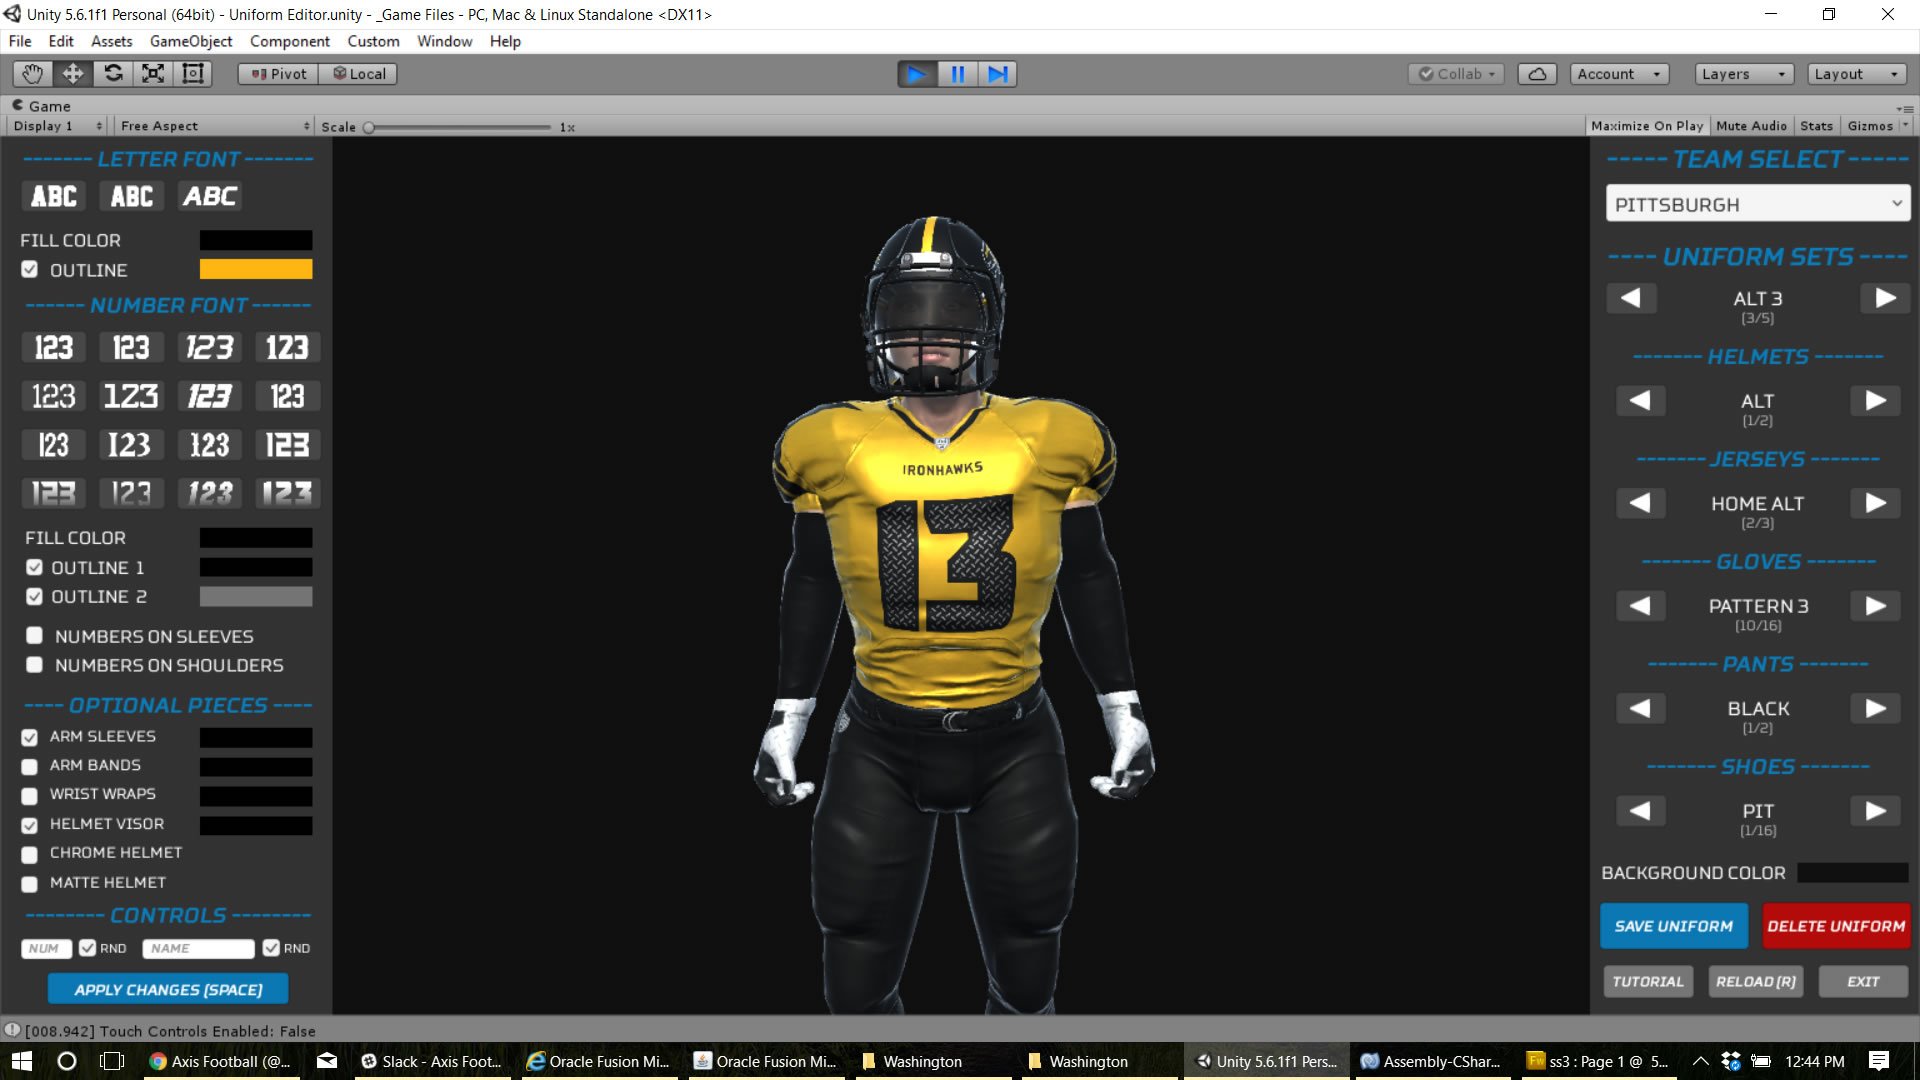The height and width of the screenshot is (1080, 1920).
Task: Open the Pittsburgh team select dropdown
Action: 1757,204
